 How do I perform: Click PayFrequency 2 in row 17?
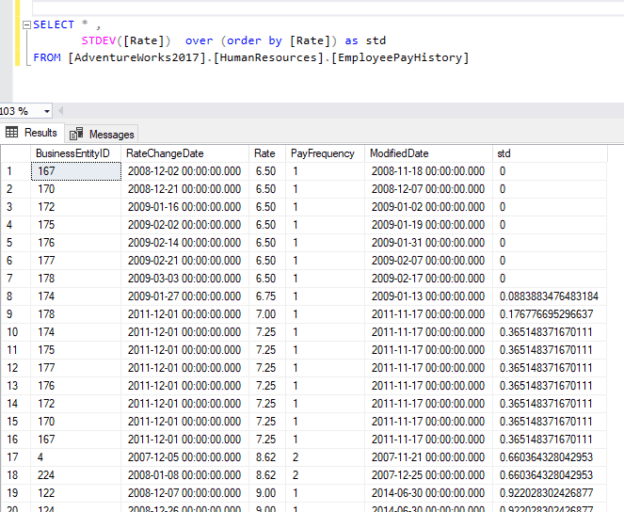[325, 457]
